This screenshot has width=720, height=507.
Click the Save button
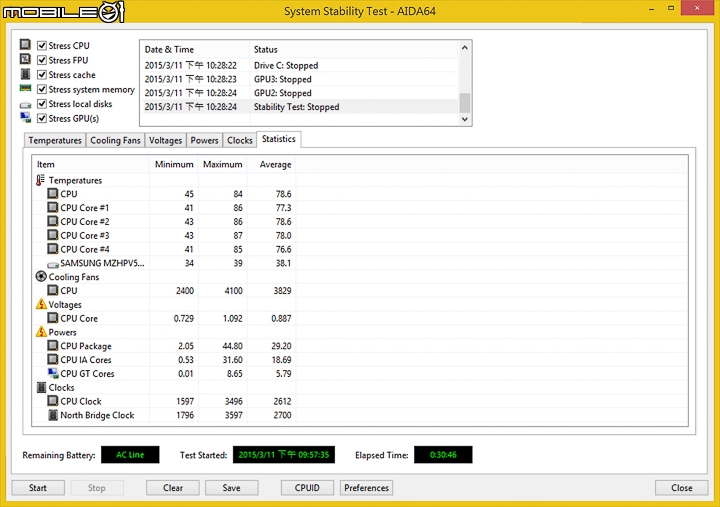point(231,488)
